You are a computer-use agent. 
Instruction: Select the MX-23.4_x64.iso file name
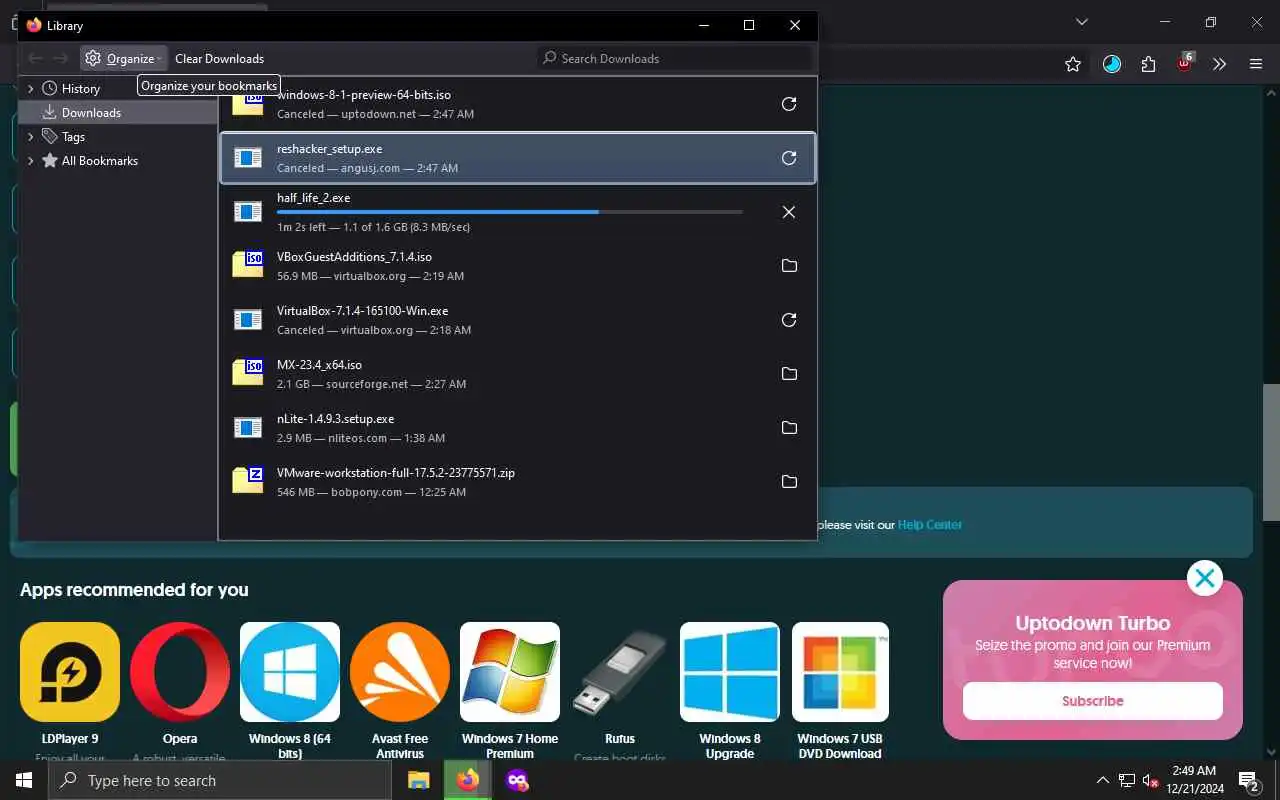point(319,365)
